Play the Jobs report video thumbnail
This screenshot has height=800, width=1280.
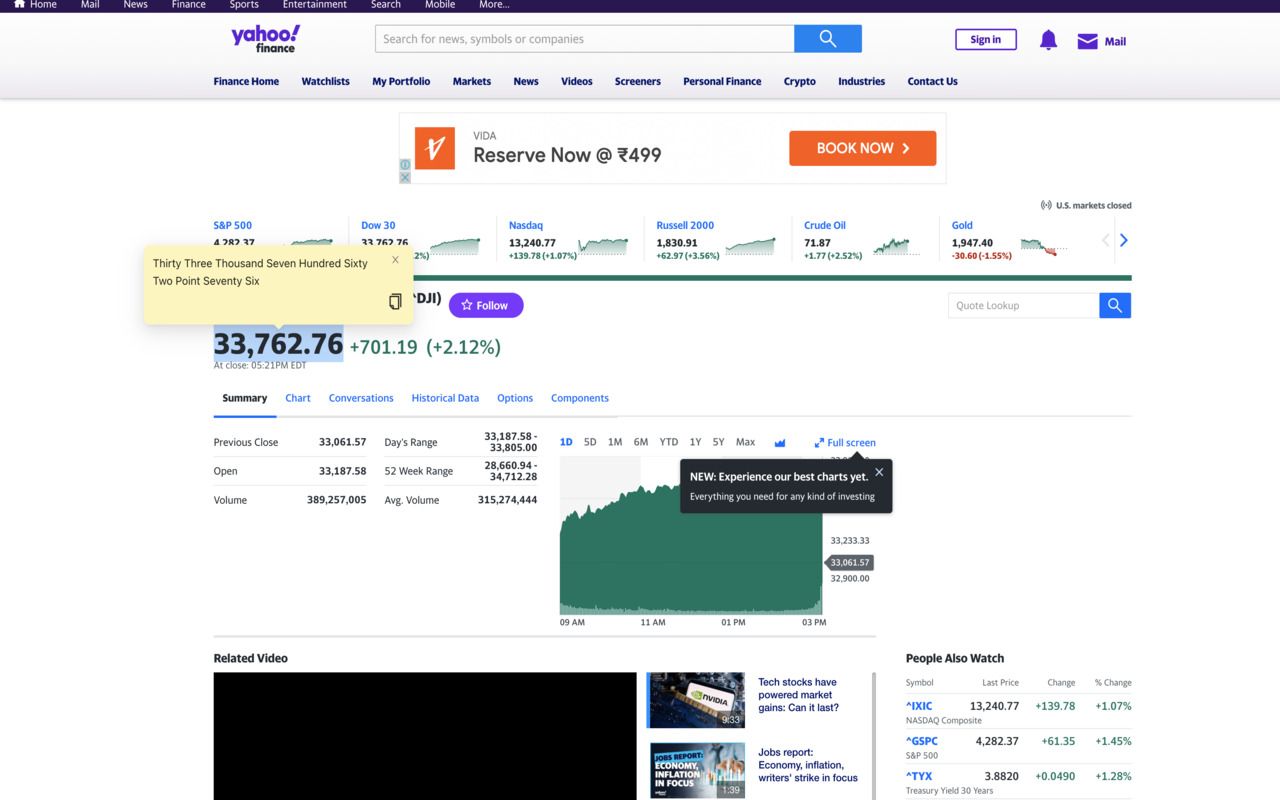coord(696,770)
